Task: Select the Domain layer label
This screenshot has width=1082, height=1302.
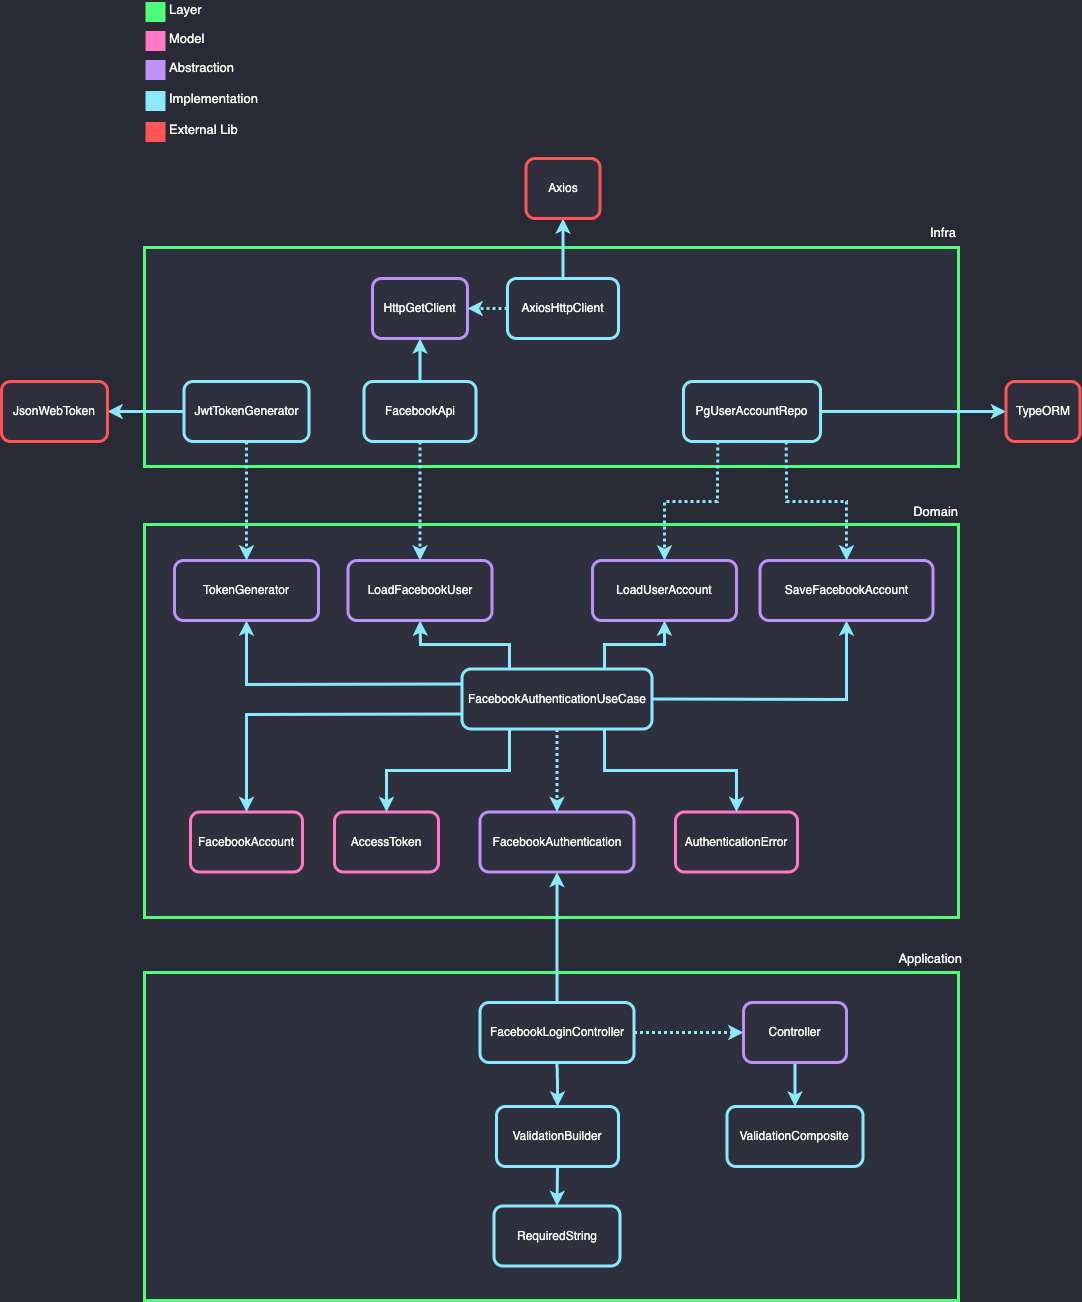Action: coord(935,511)
